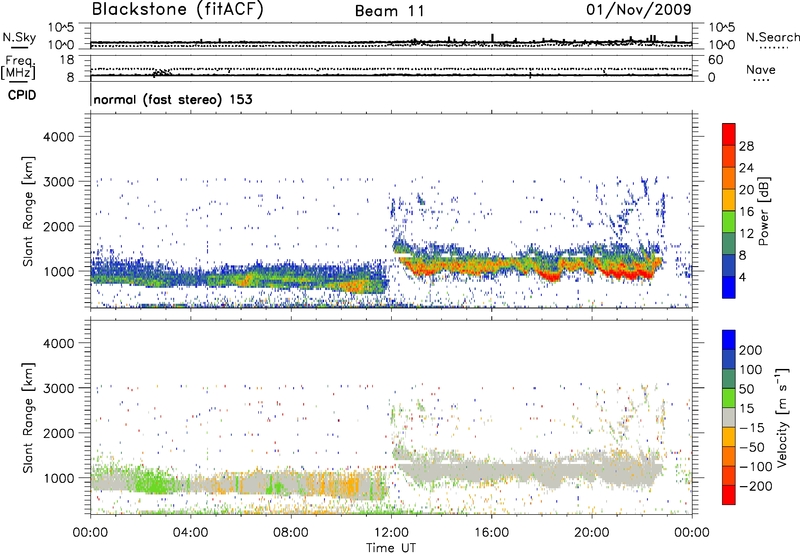Pick the light green 12–16 dB colorbar segment

tap(729, 222)
